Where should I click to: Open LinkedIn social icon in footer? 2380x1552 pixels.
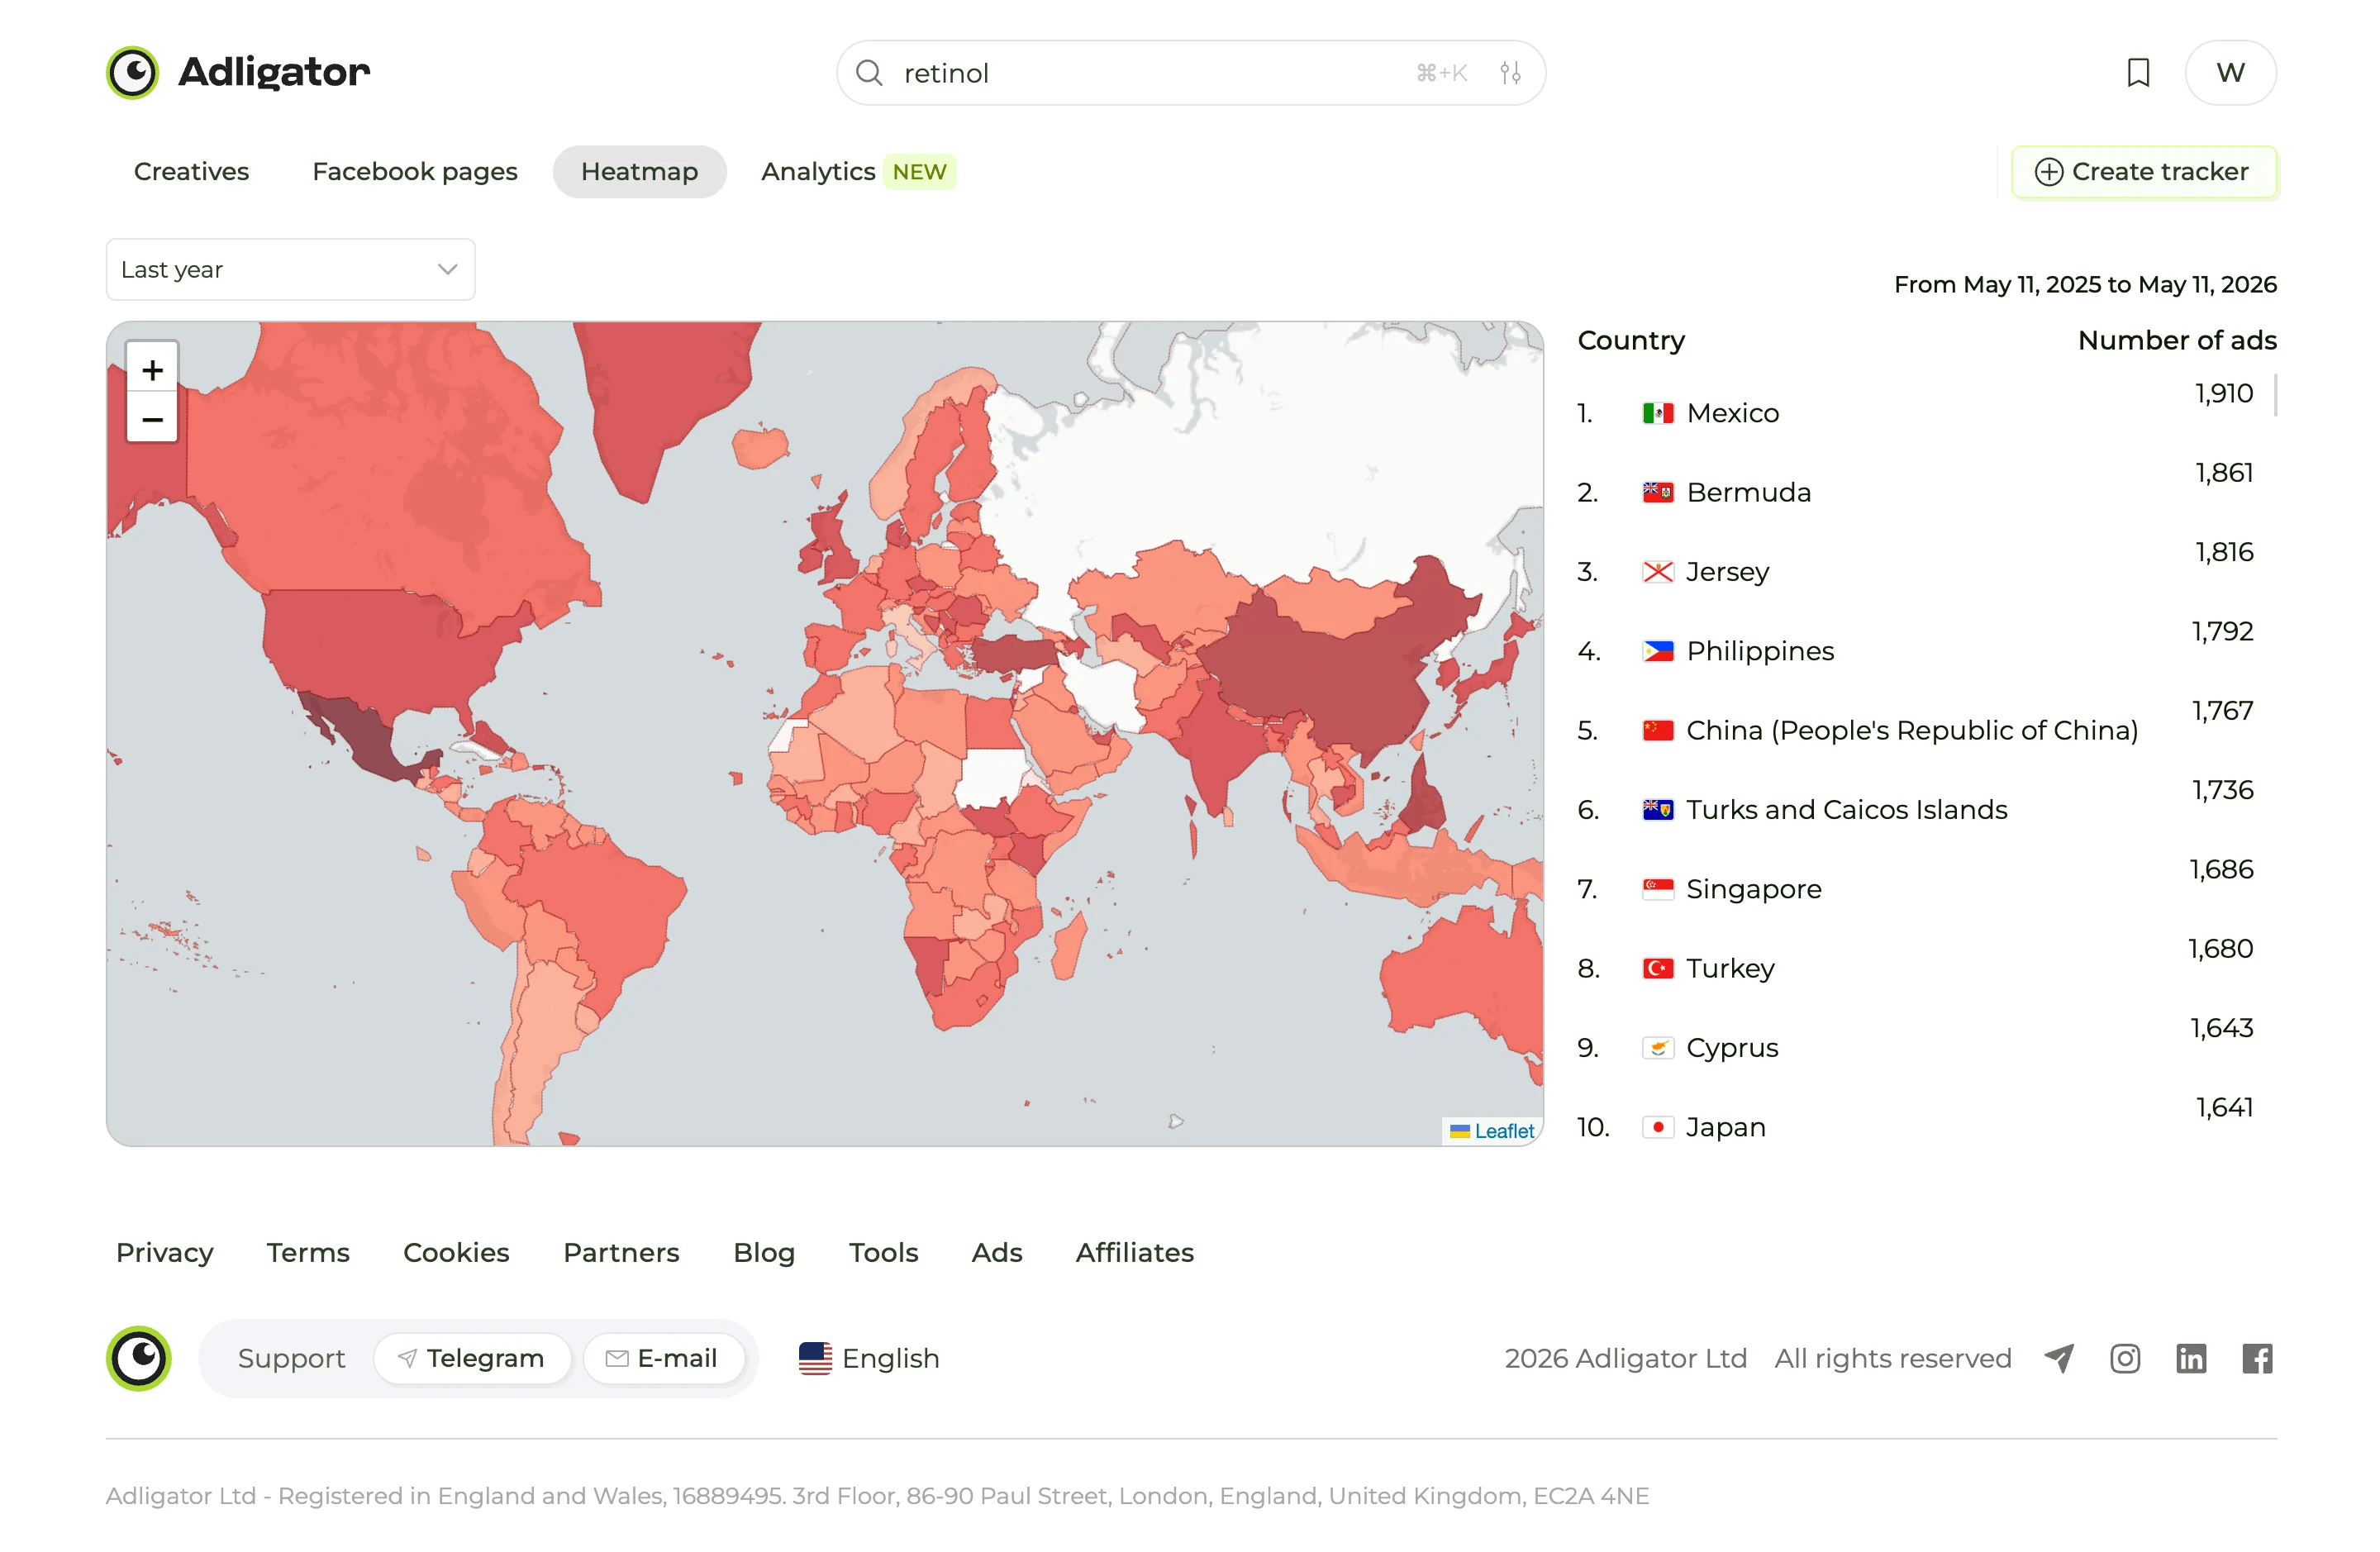[2190, 1358]
